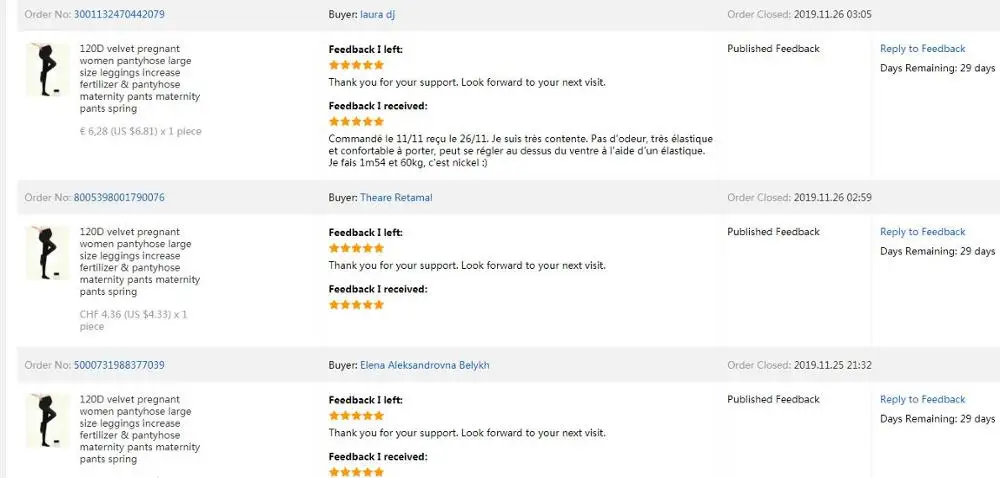Reply to Feedback for laura dj's order
Image resolution: width=1000 pixels, height=478 pixels.
(x=922, y=48)
